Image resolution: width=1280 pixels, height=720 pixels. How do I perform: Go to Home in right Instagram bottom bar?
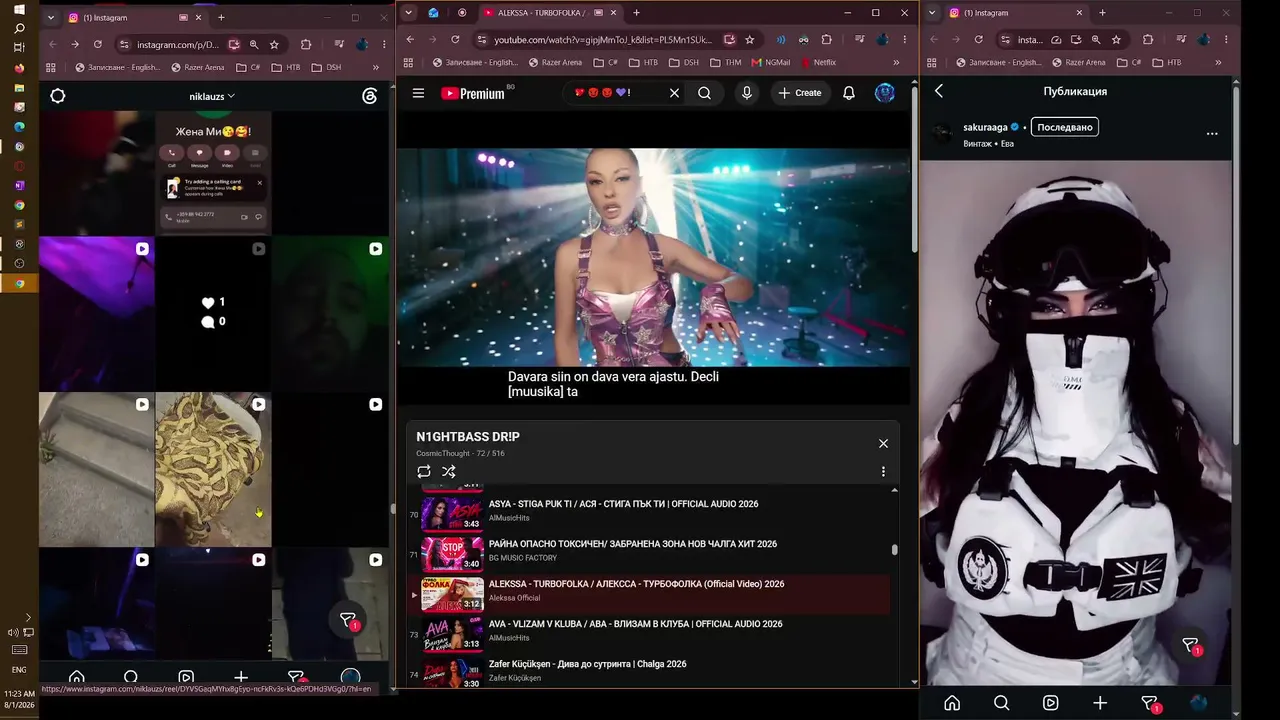pyautogui.click(x=952, y=703)
